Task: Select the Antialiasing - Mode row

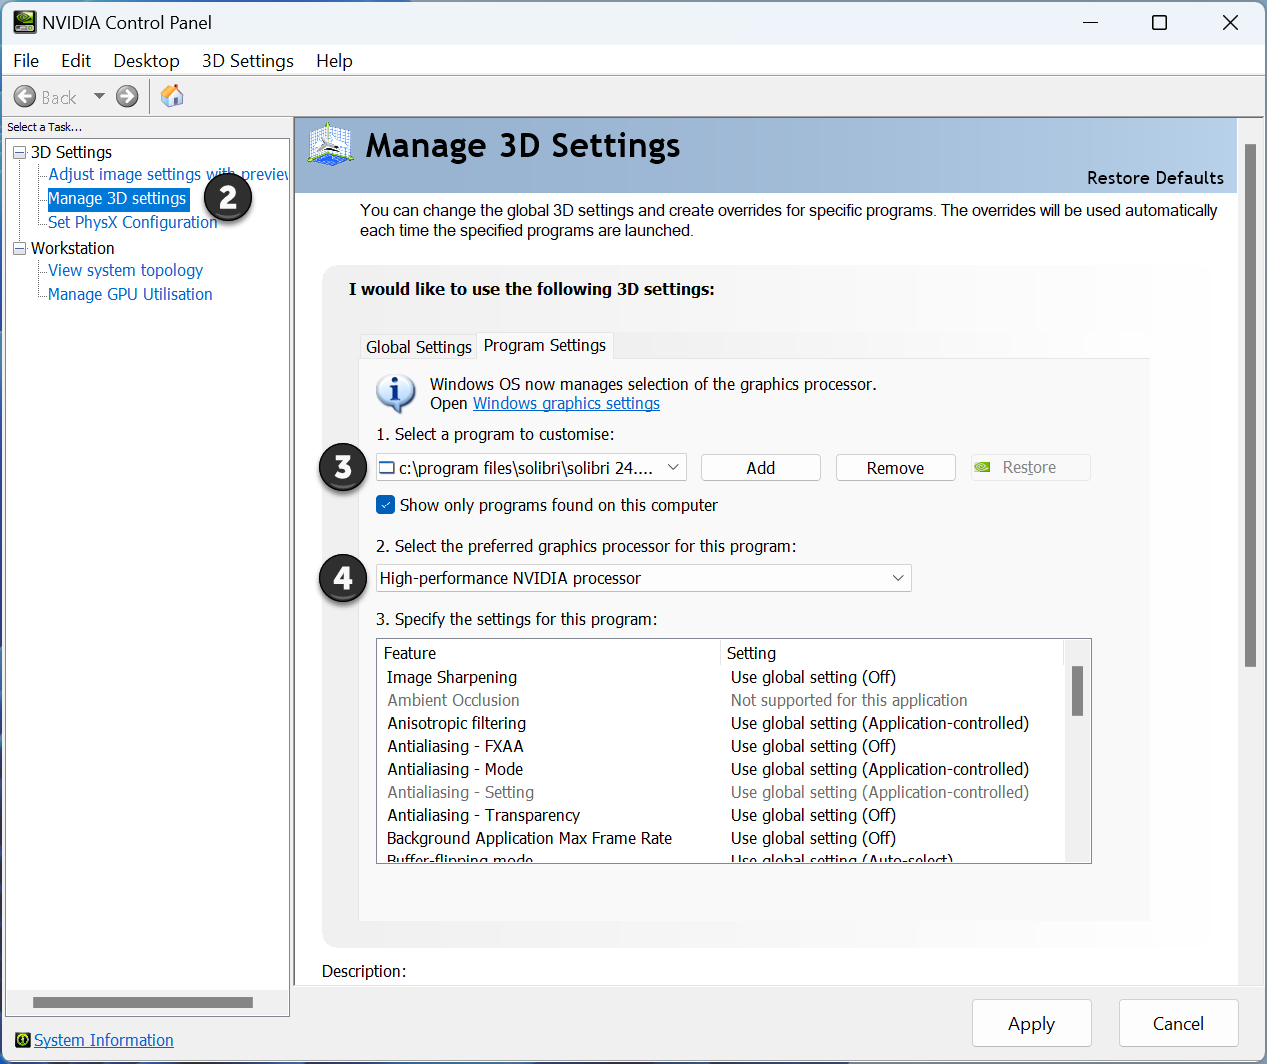Action: pos(720,769)
